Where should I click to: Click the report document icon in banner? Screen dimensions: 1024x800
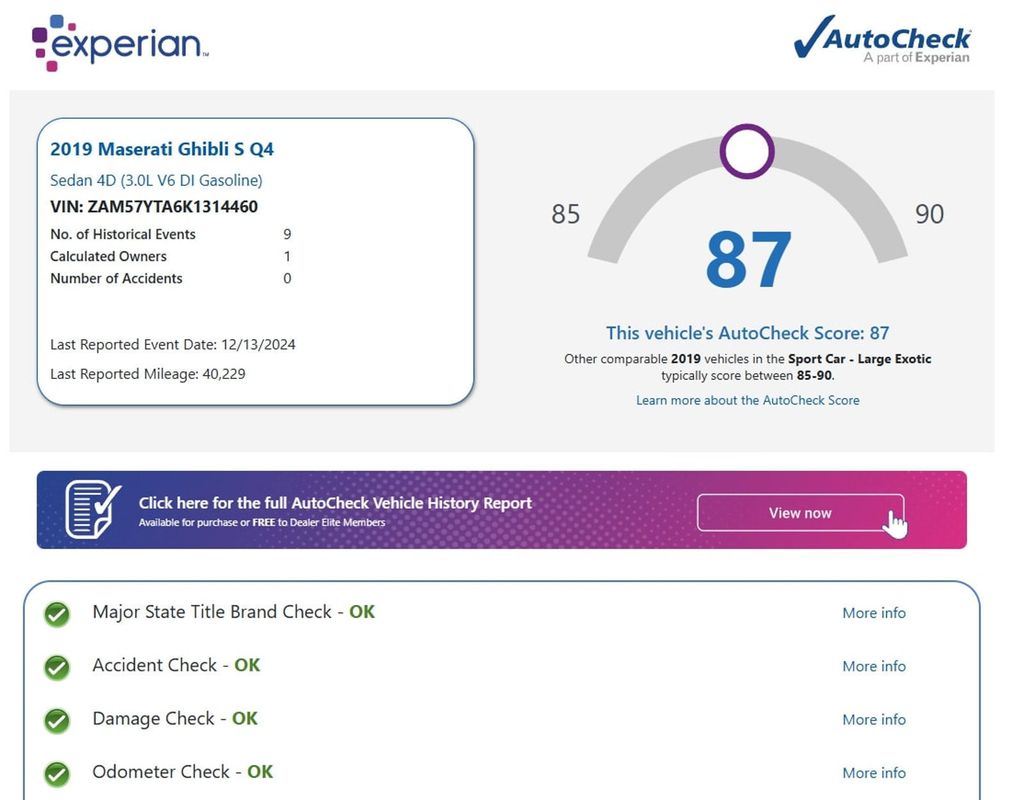click(92, 509)
